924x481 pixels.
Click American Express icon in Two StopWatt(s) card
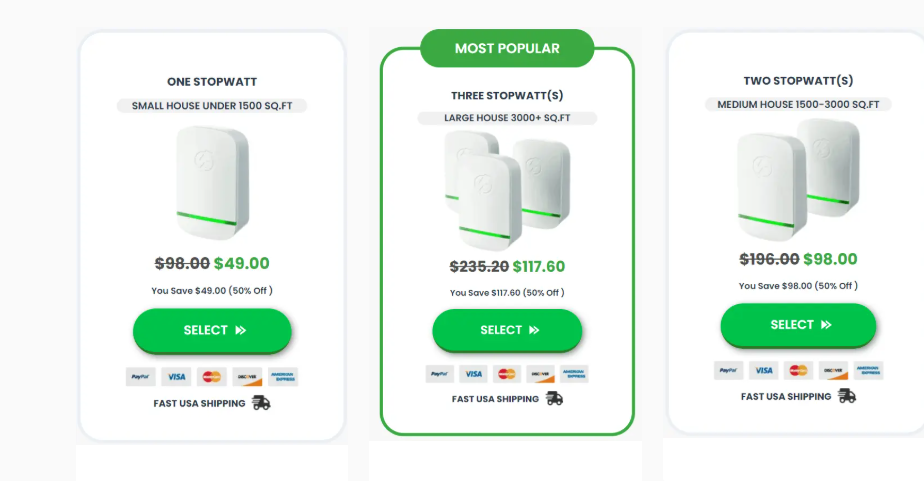pyautogui.click(x=868, y=370)
